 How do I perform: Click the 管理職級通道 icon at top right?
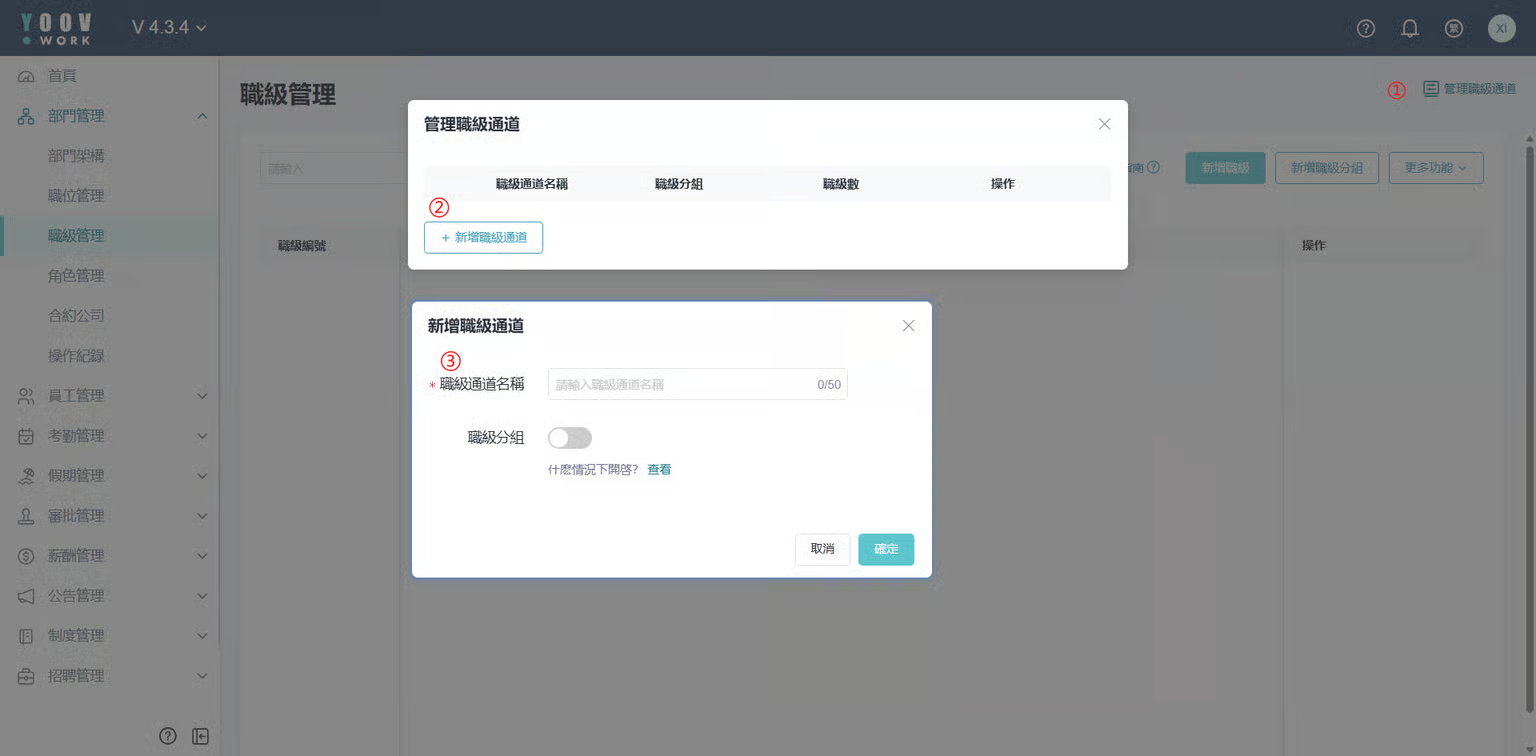[x=1431, y=89]
